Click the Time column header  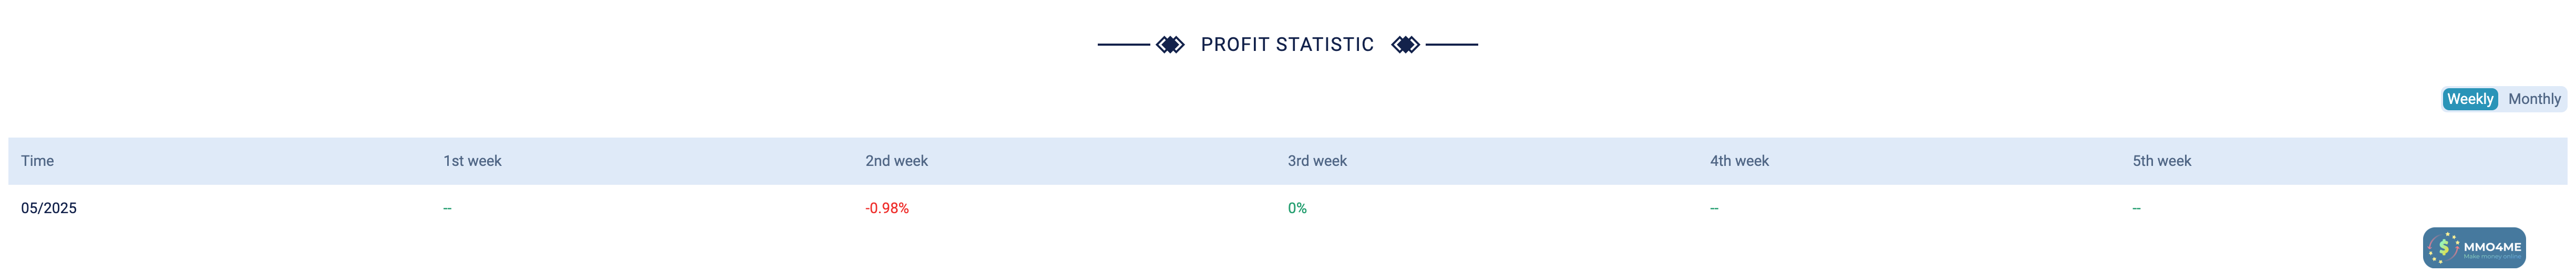coord(38,161)
